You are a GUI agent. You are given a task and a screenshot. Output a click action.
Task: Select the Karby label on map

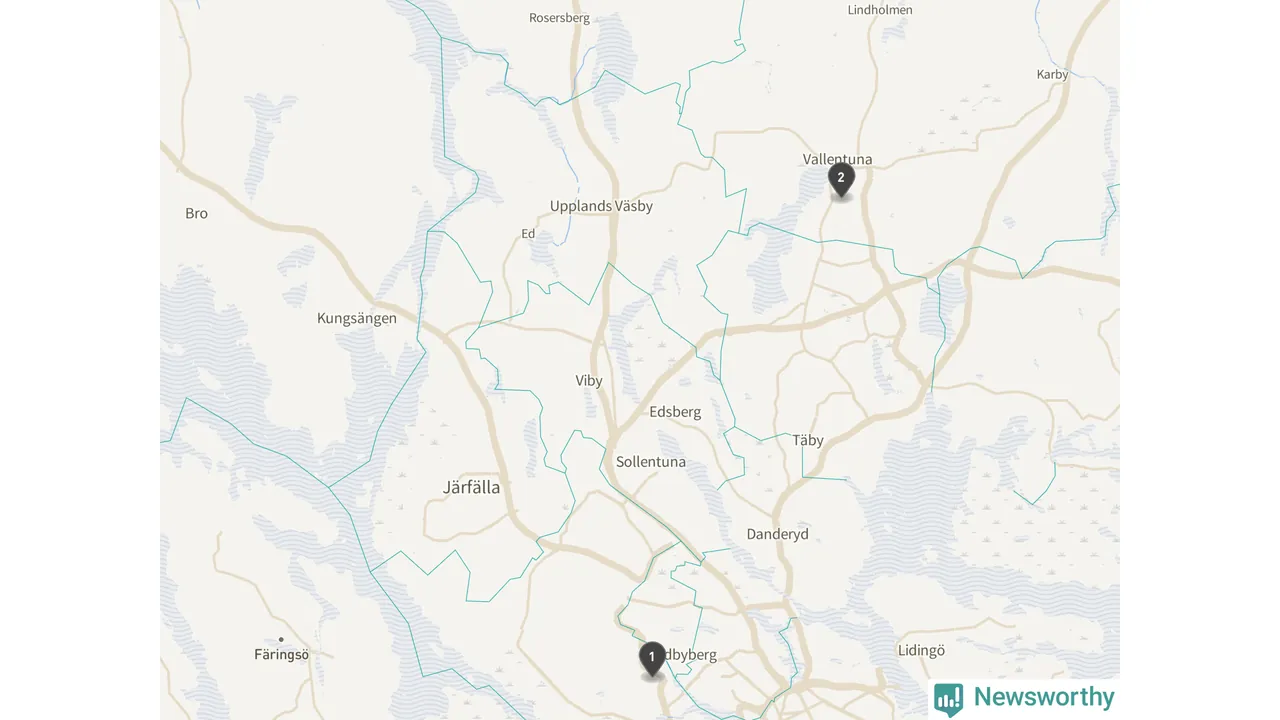pos(1052,75)
